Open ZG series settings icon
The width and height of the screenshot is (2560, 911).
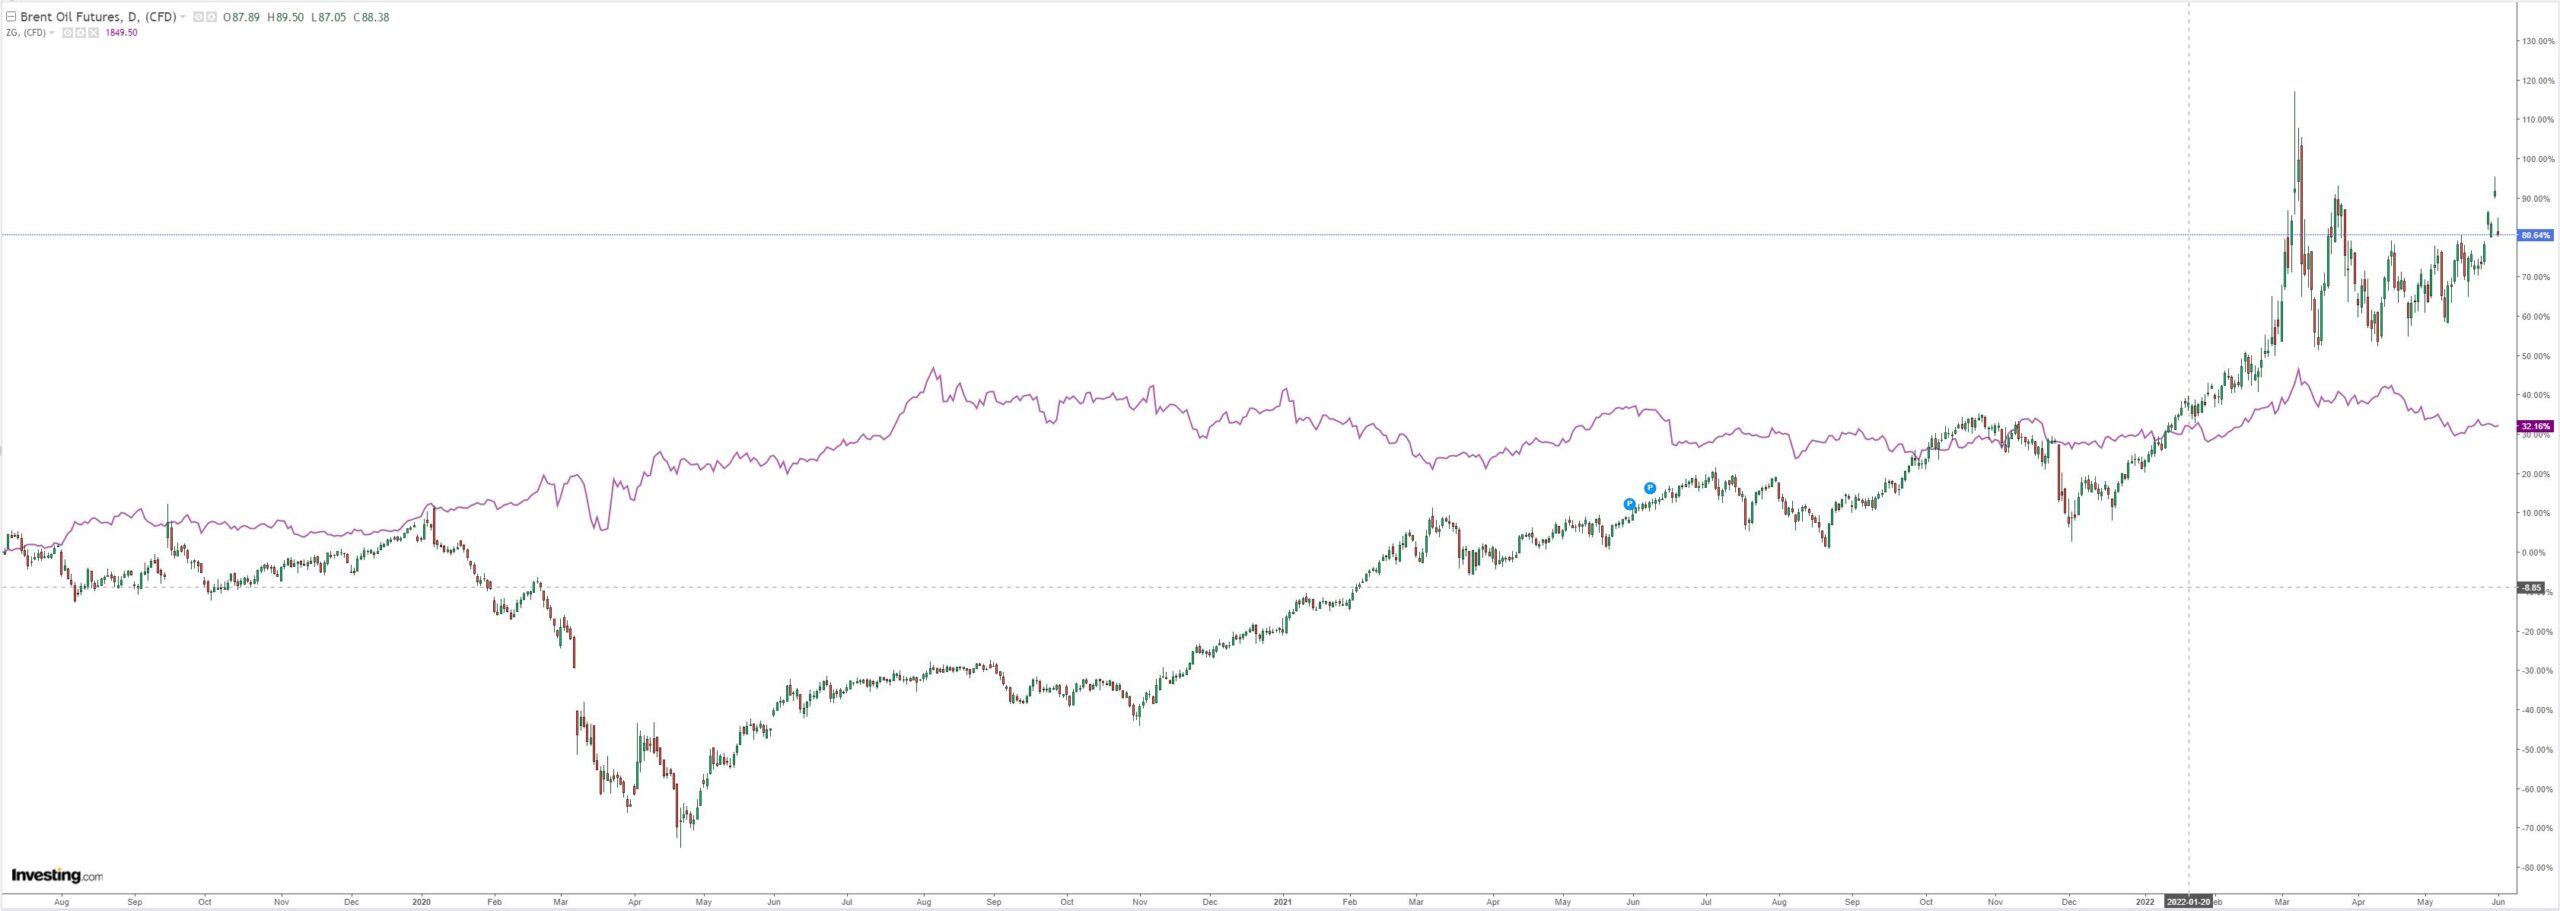(81, 33)
